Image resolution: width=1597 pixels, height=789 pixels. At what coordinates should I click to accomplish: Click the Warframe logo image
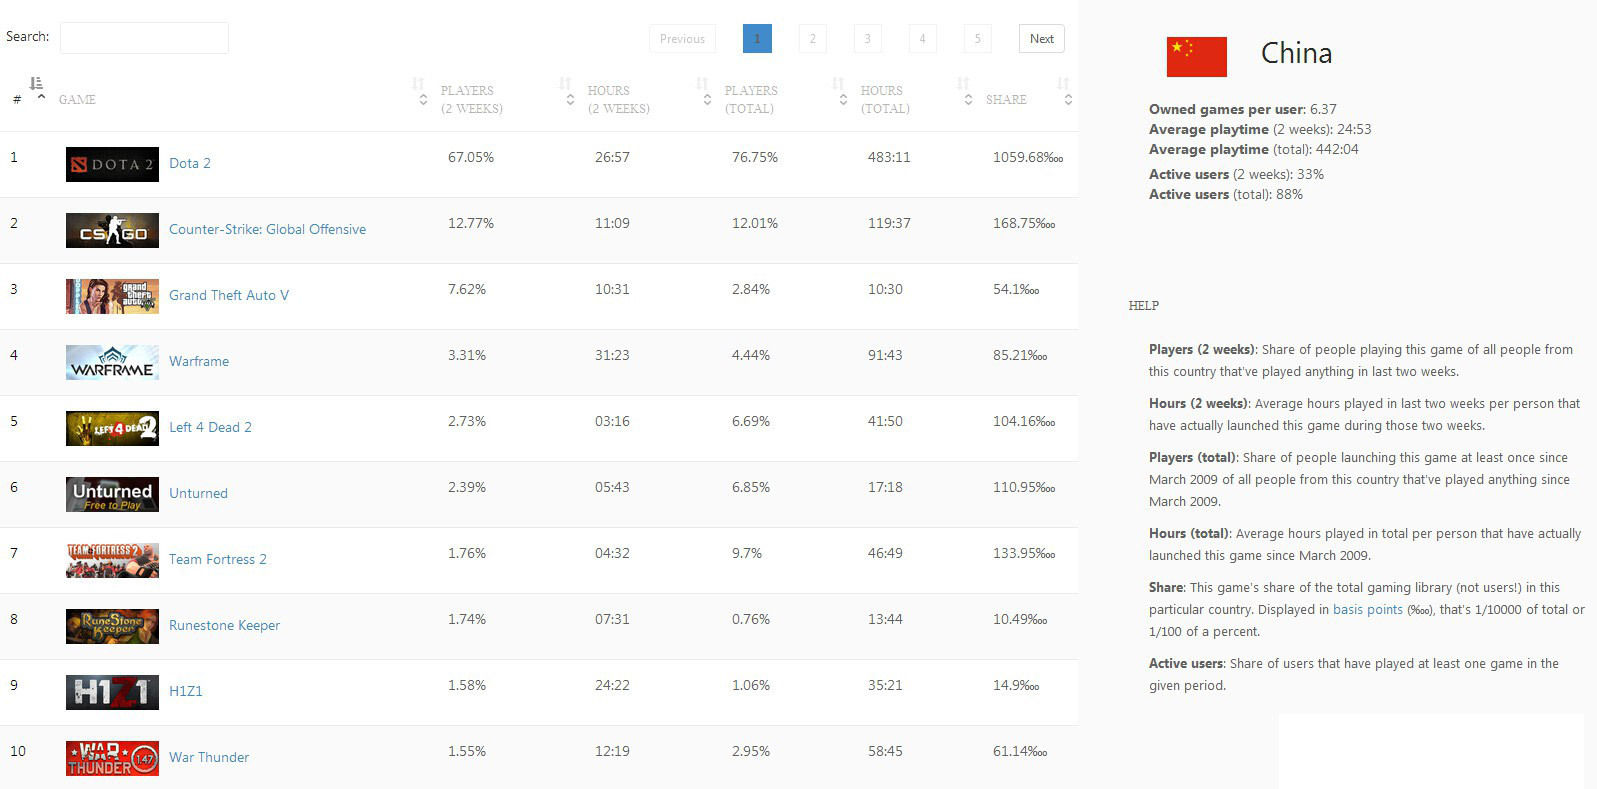[112, 362]
